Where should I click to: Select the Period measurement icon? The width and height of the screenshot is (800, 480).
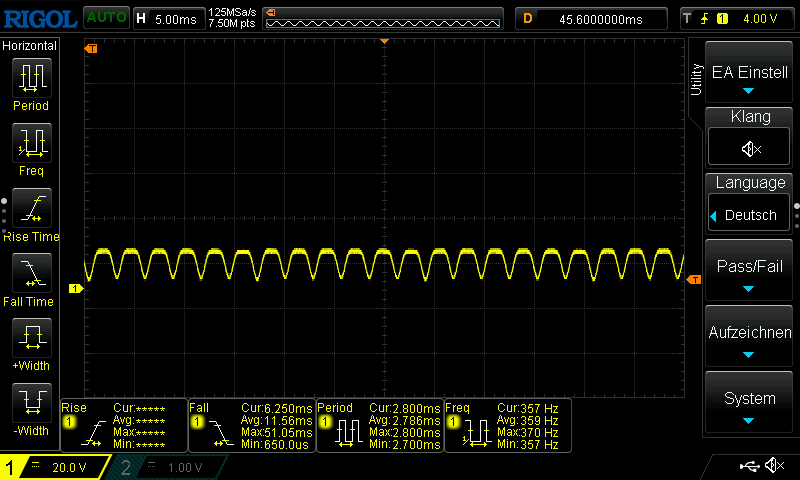31,77
